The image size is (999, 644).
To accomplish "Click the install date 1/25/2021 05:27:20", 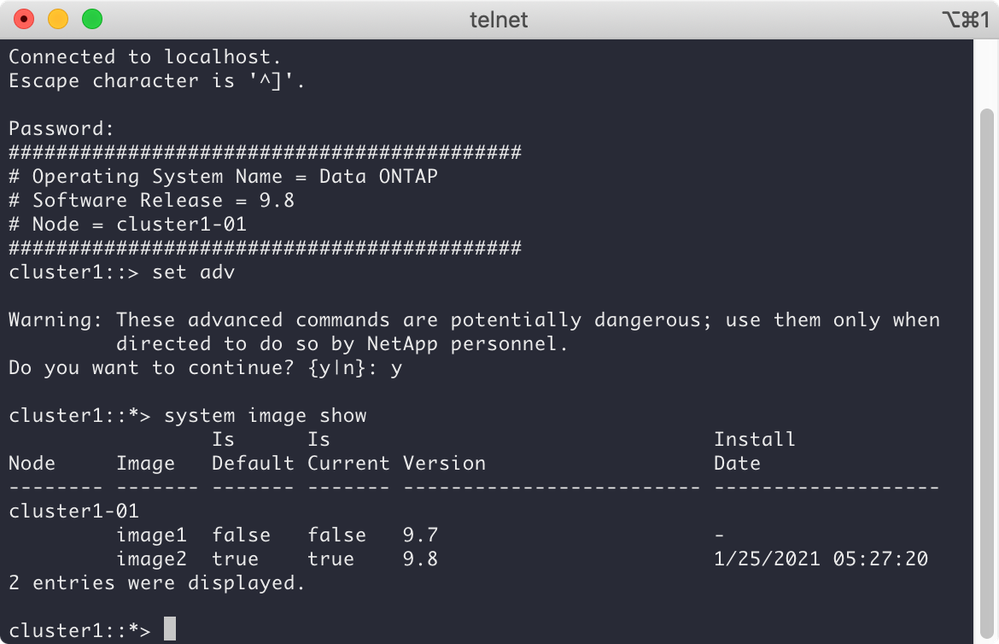I will pyautogui.click(x=820, y=559).
